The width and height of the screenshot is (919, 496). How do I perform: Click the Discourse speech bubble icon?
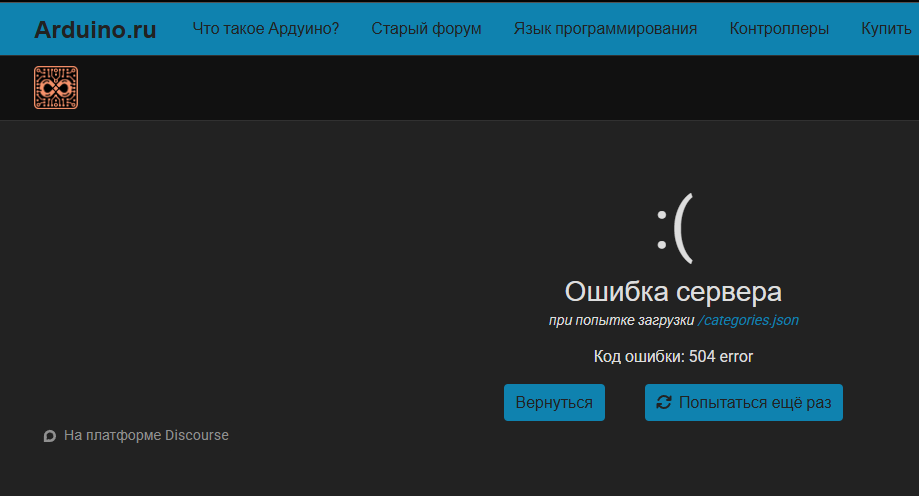click(50, 436)
